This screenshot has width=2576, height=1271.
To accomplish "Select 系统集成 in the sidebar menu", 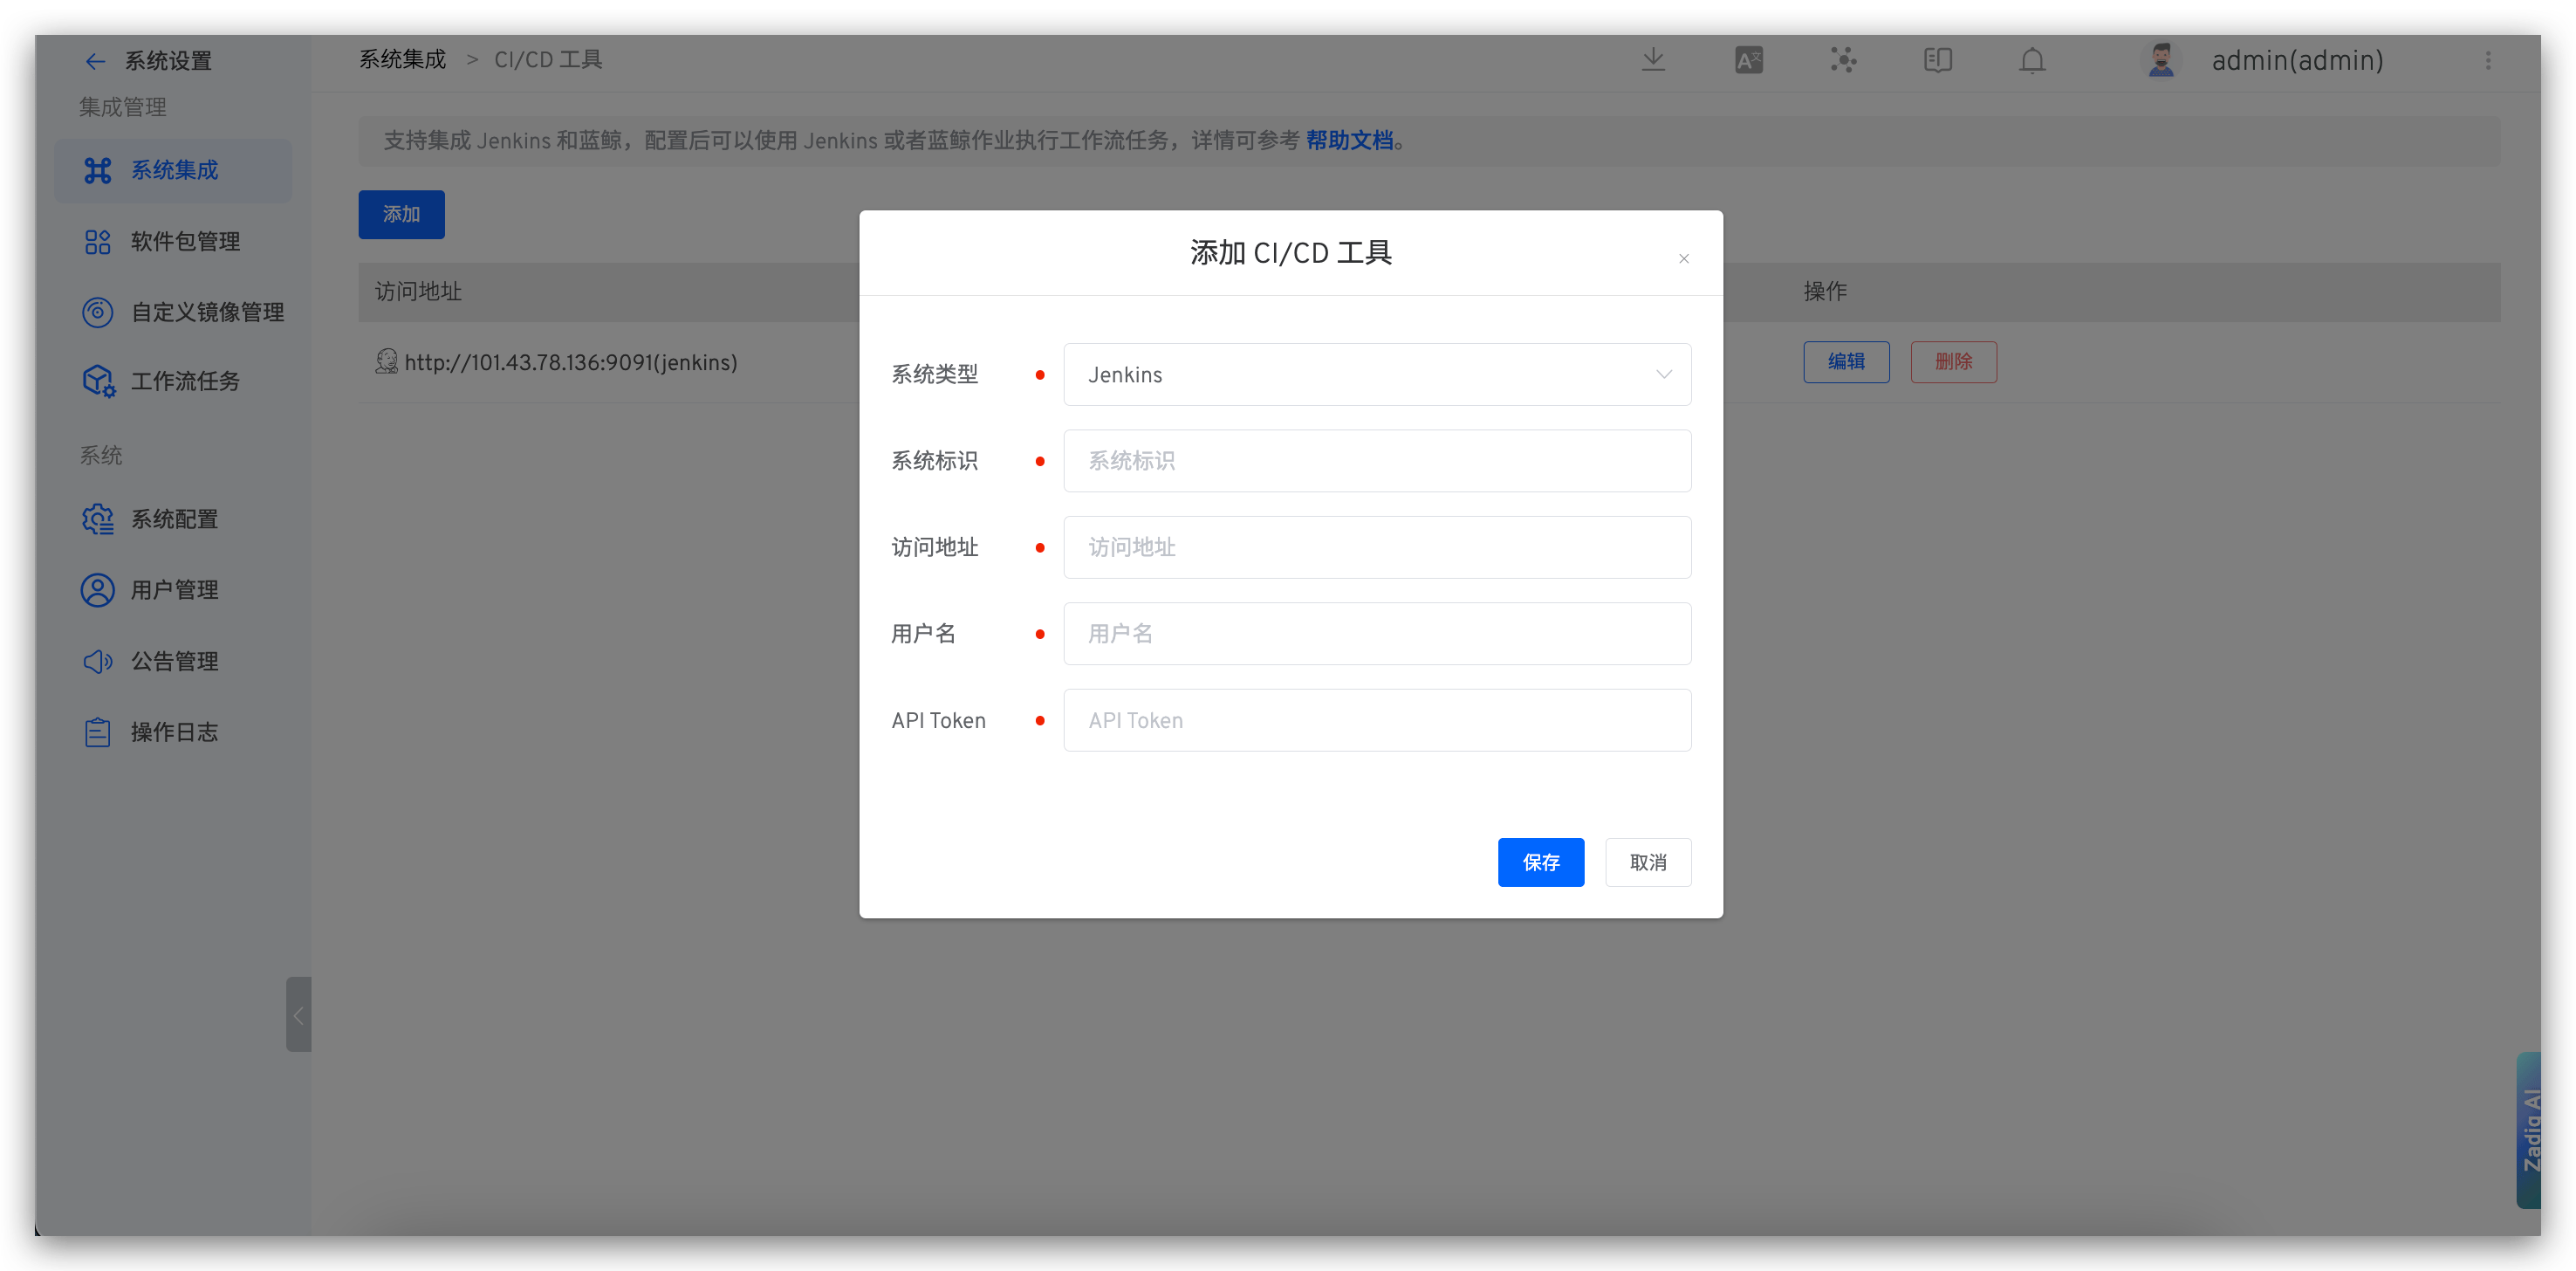I will [x=173, y=170].
